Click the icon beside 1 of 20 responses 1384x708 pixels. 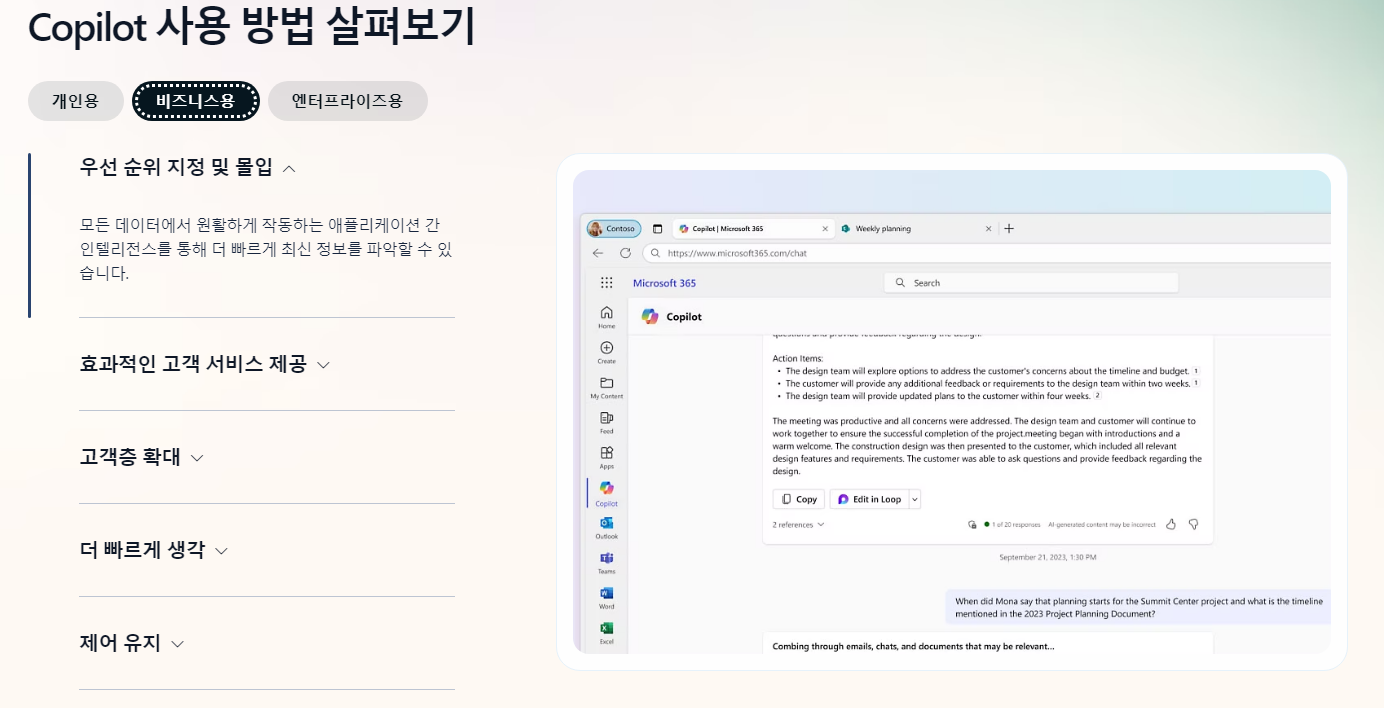[x=972, y=524]
